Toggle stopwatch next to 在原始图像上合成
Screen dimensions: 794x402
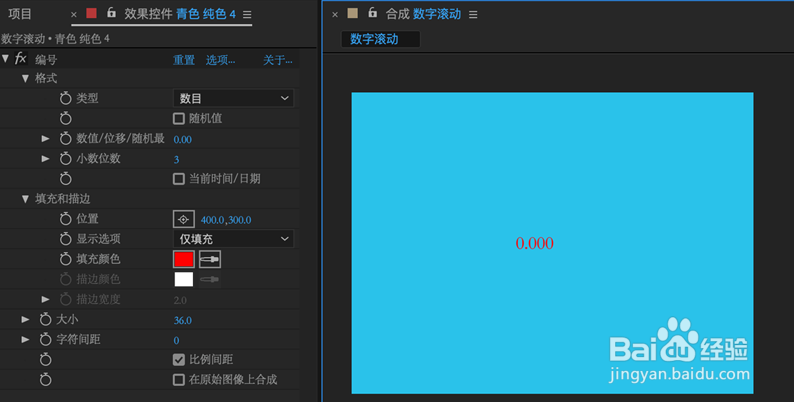pos(46,379)
